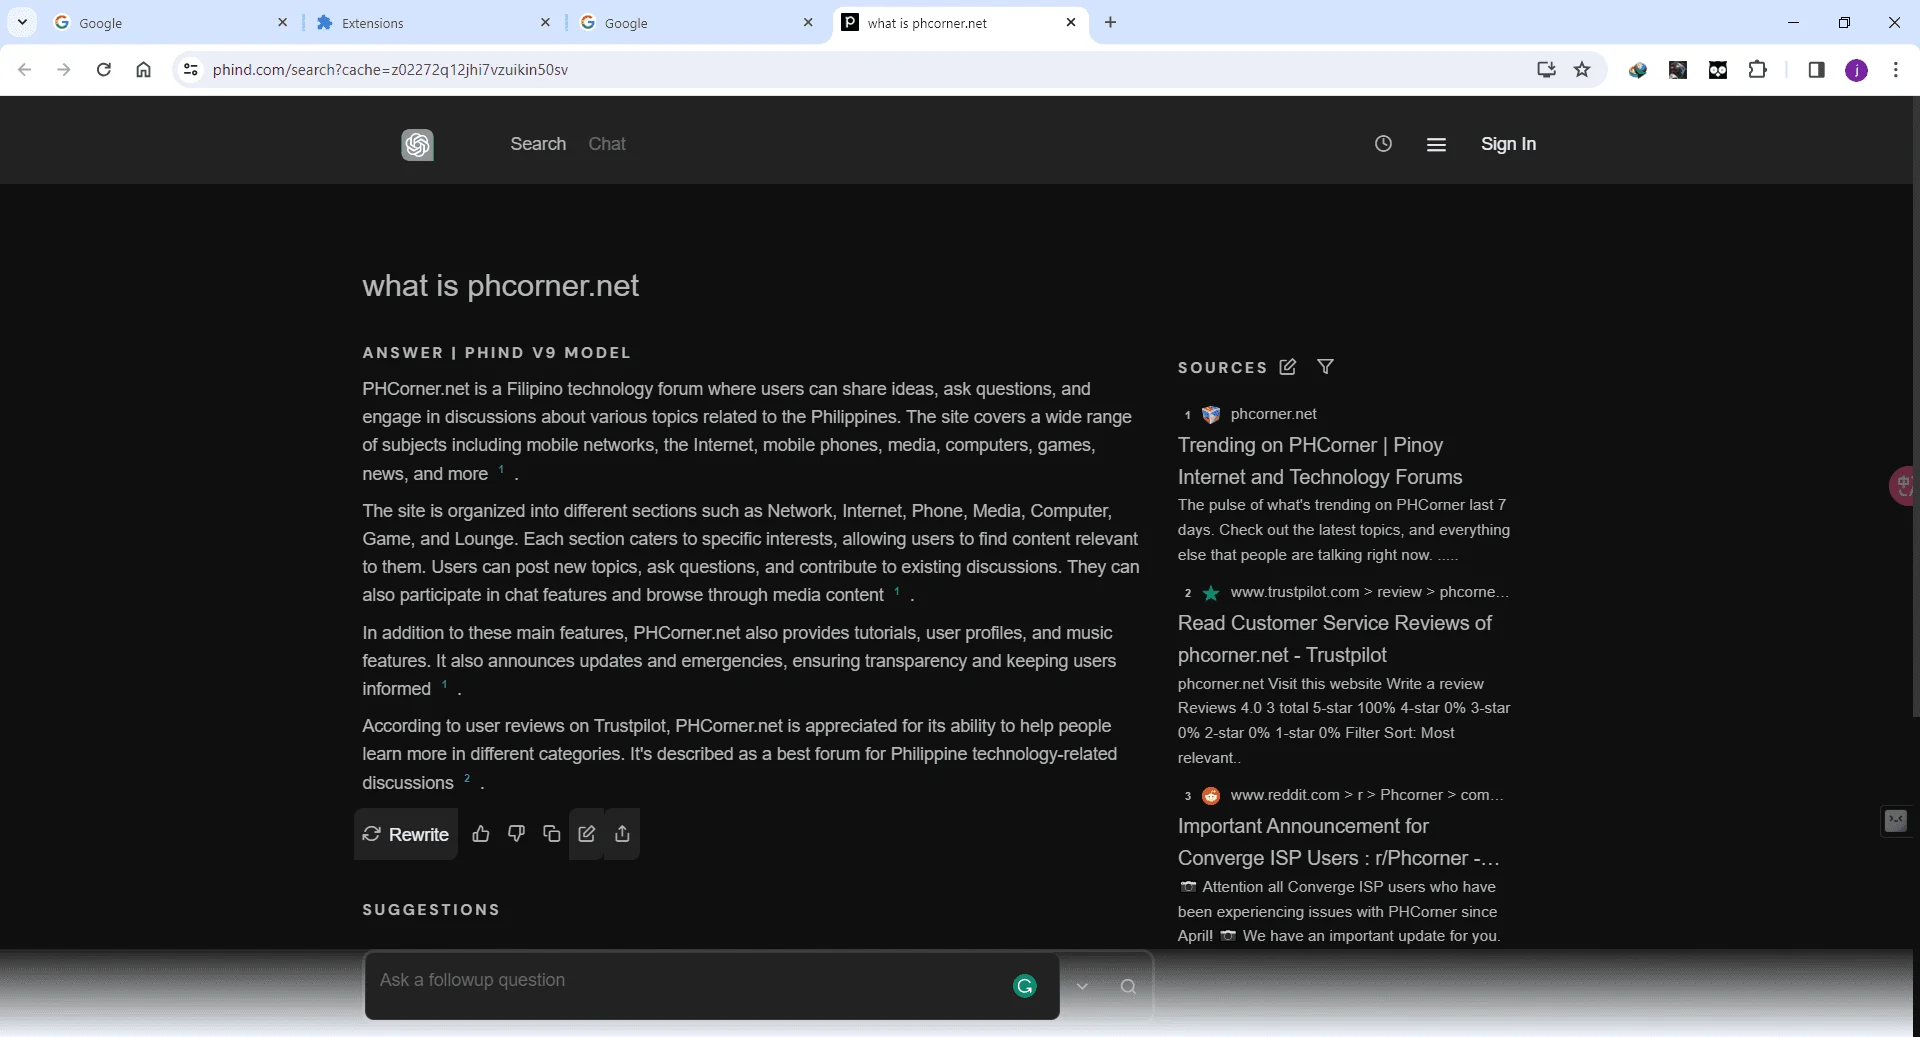The height and width of the screenshot is (1037, 1920).
Task: Bookmark this page with the star icon
Action: (x=1582, y=69)
